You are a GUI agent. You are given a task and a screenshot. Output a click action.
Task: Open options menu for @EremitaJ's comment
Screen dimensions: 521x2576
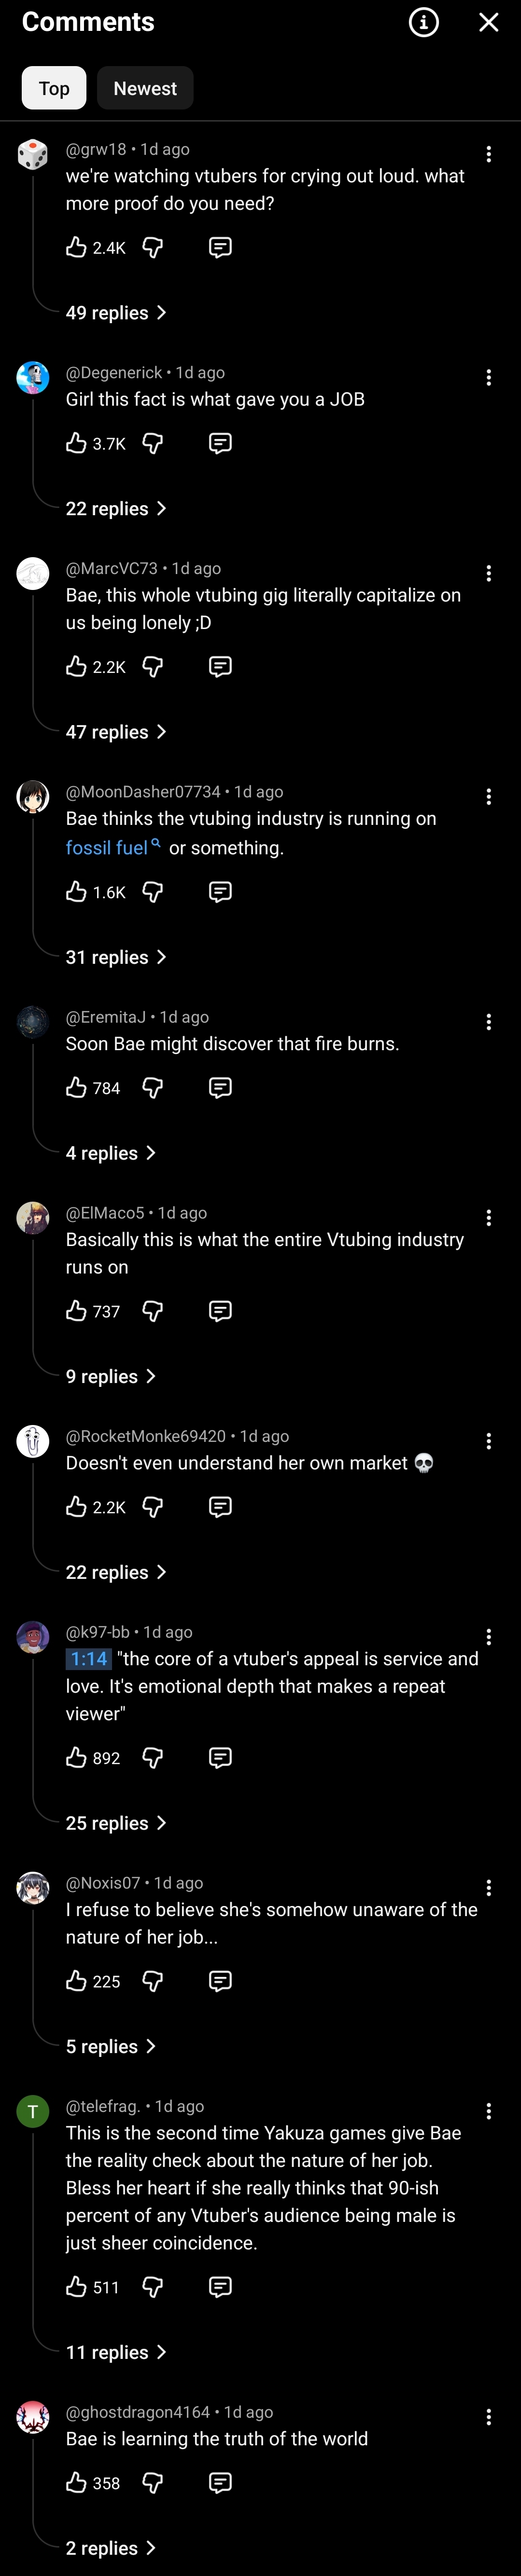pos(488,1022)
